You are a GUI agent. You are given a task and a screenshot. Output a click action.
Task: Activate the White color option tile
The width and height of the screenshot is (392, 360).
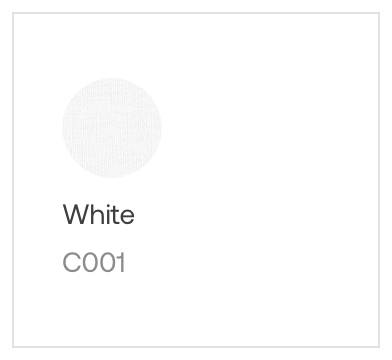(196, 180)
